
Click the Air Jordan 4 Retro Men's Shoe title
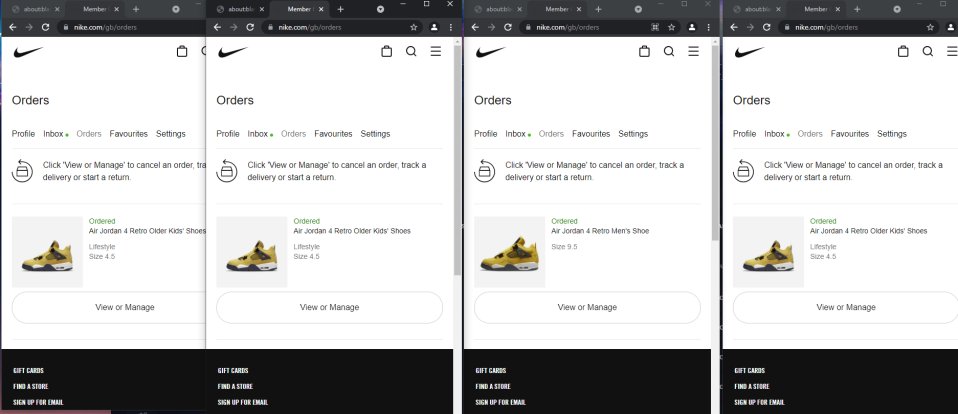[600, 231]
